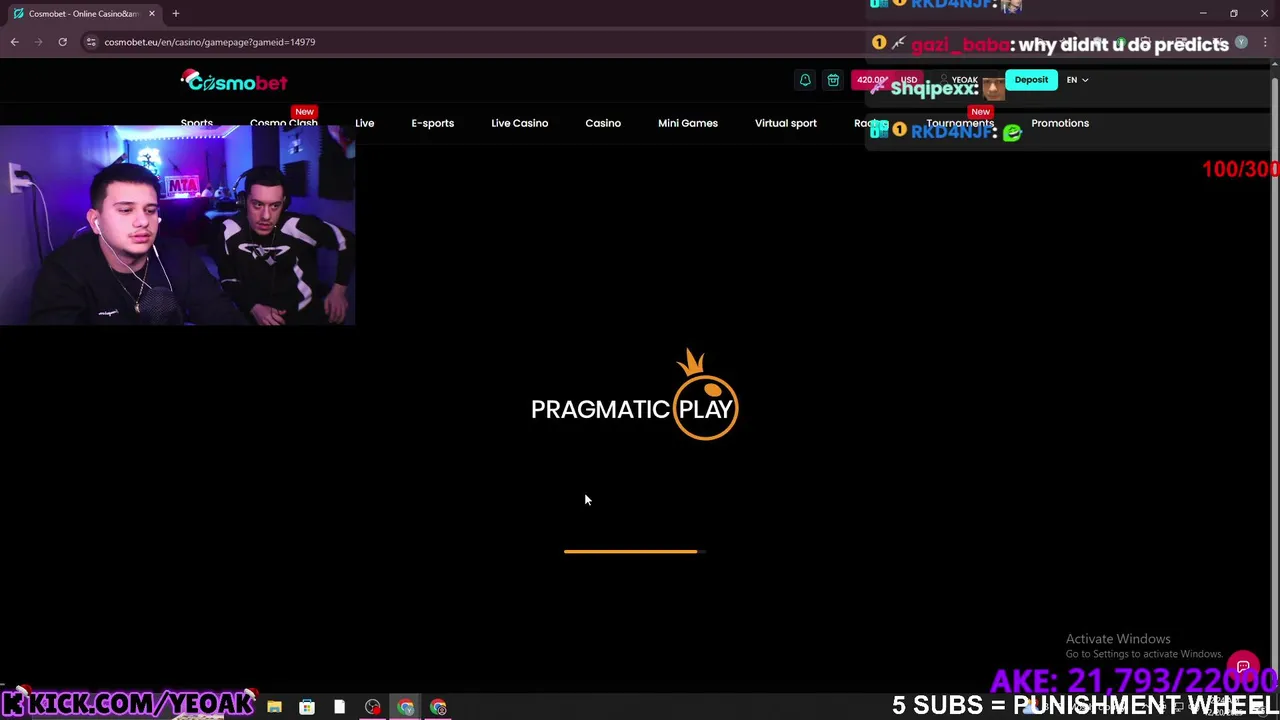Viewport: 1280px width, 720px height.
Task: Reload the page in Chrome
Action: point(62,42)
